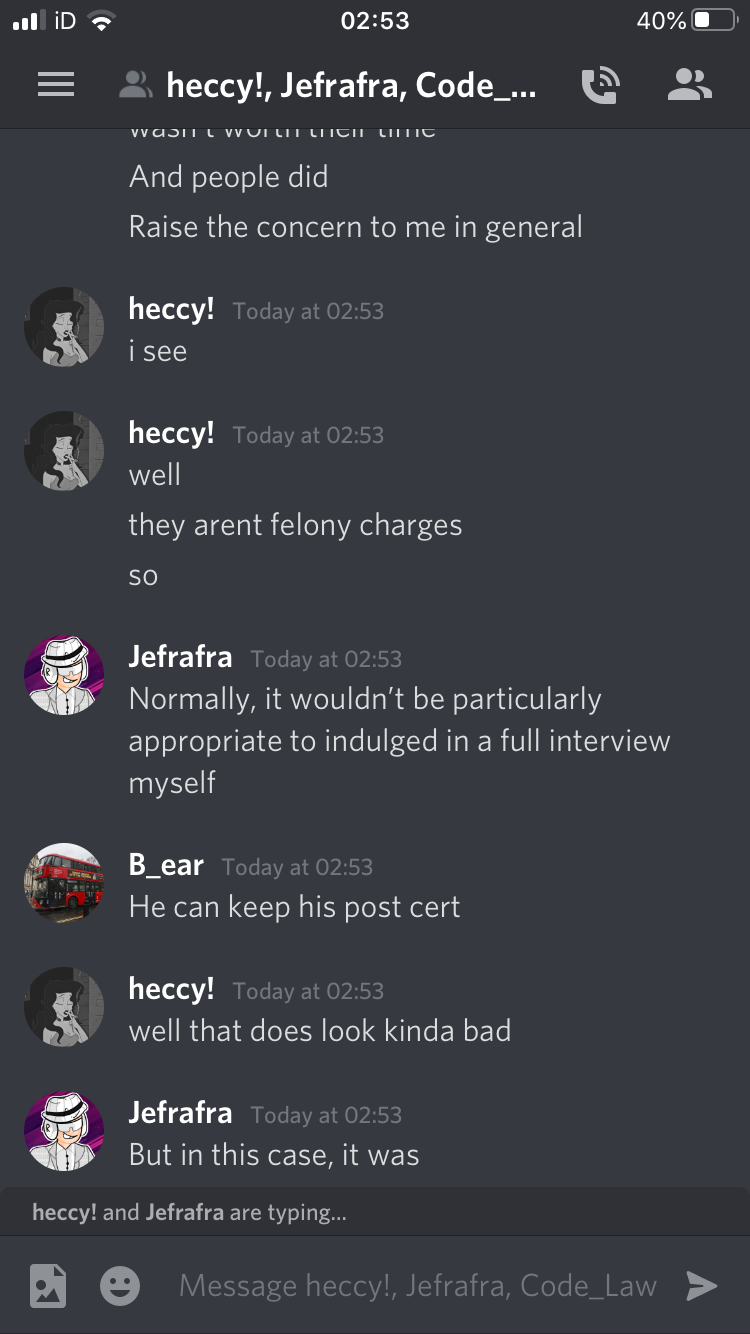750x1334 pixels.
Task: Tap the B_ear username
Action: pos(166,865)
